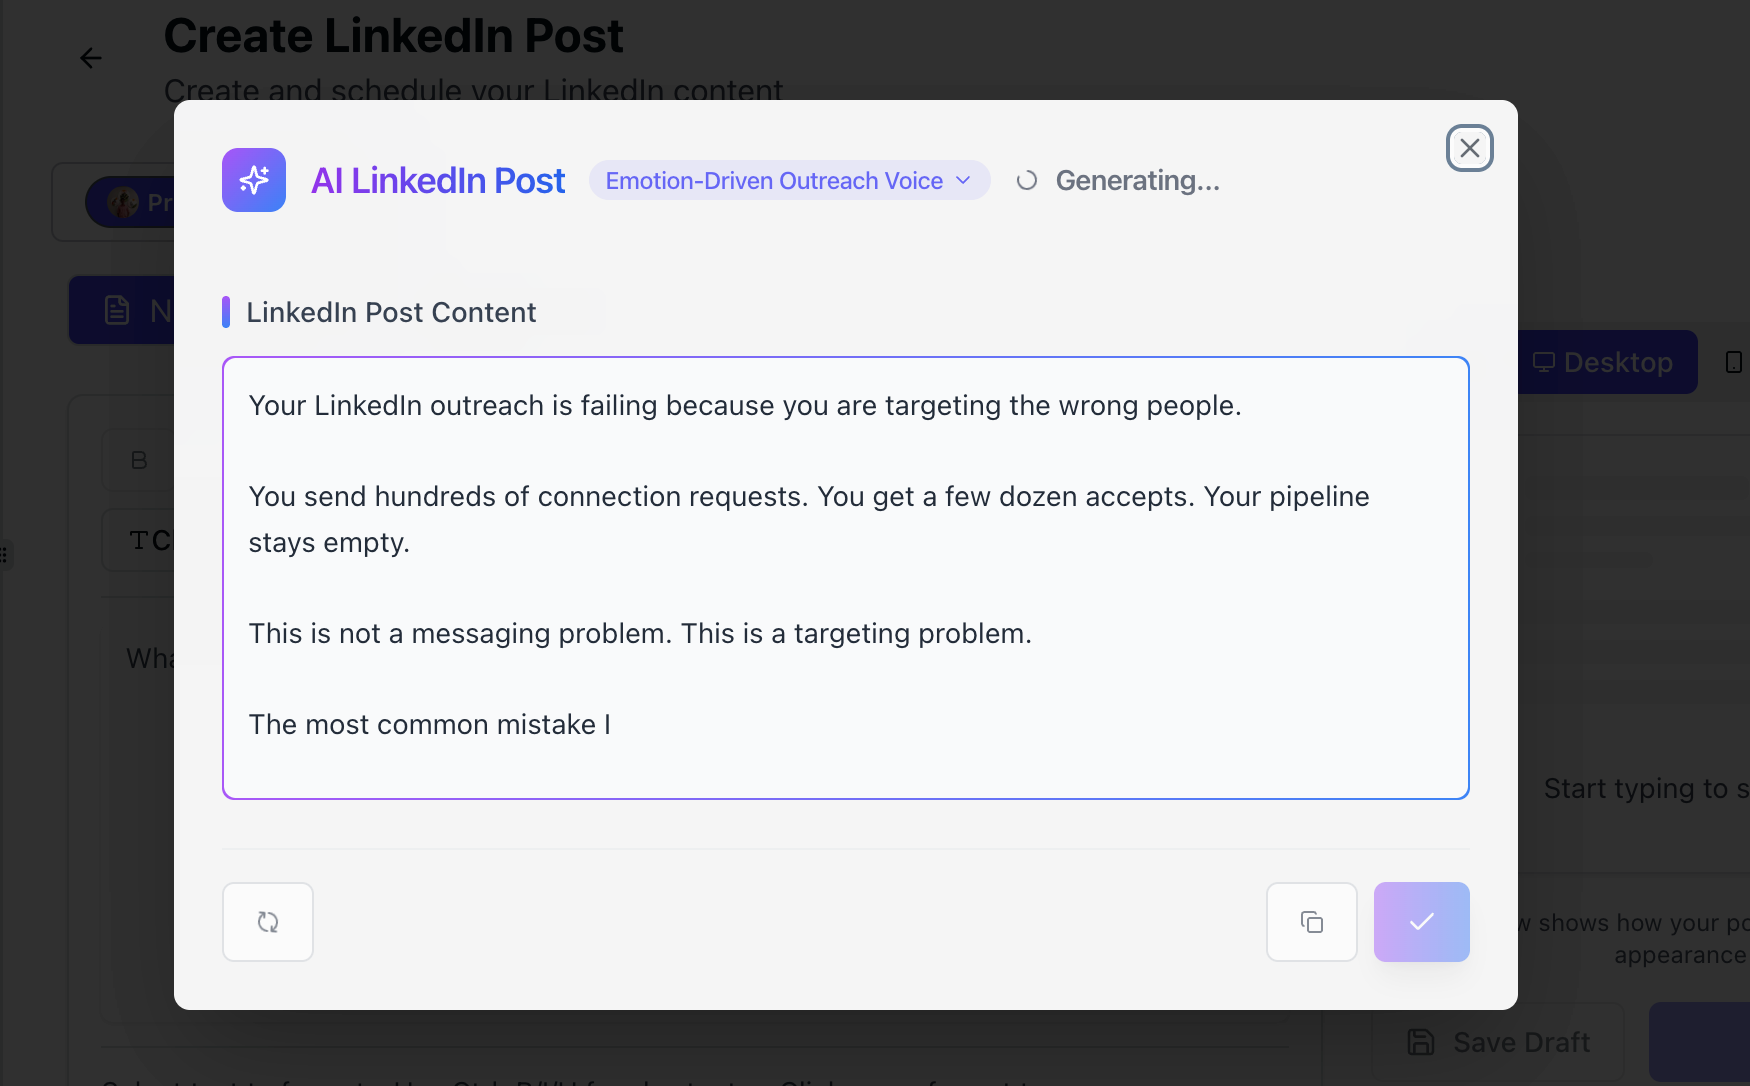Accept the generated post with checkmark

(x=1421, y=922)
